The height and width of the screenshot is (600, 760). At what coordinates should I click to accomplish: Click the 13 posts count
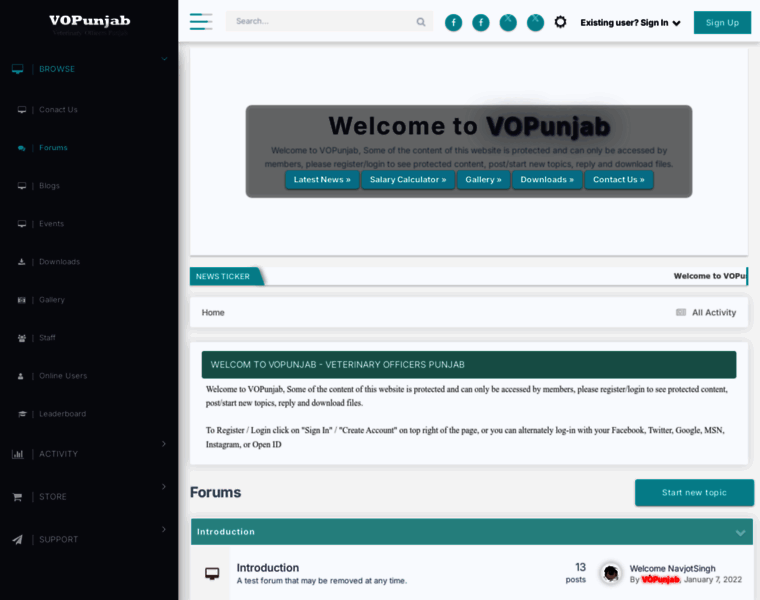pos(576,573)
